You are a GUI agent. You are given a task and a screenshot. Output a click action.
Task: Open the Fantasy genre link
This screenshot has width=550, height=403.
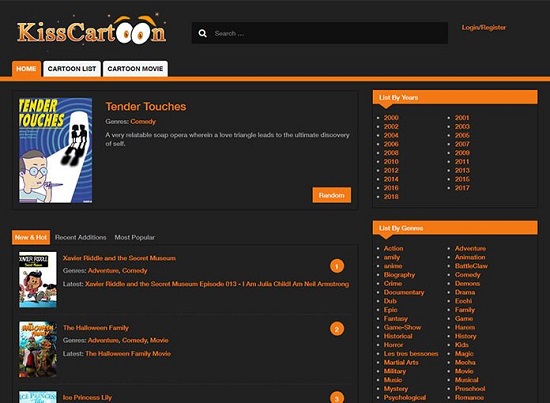click(396, 319)
